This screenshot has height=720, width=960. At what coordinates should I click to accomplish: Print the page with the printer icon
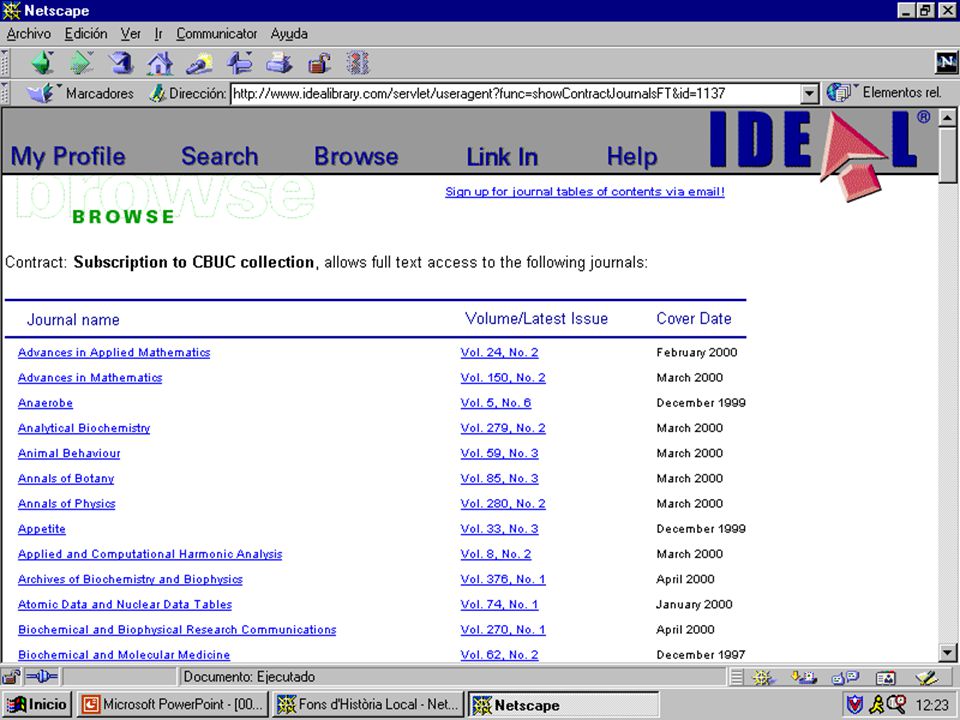point(279,63)
